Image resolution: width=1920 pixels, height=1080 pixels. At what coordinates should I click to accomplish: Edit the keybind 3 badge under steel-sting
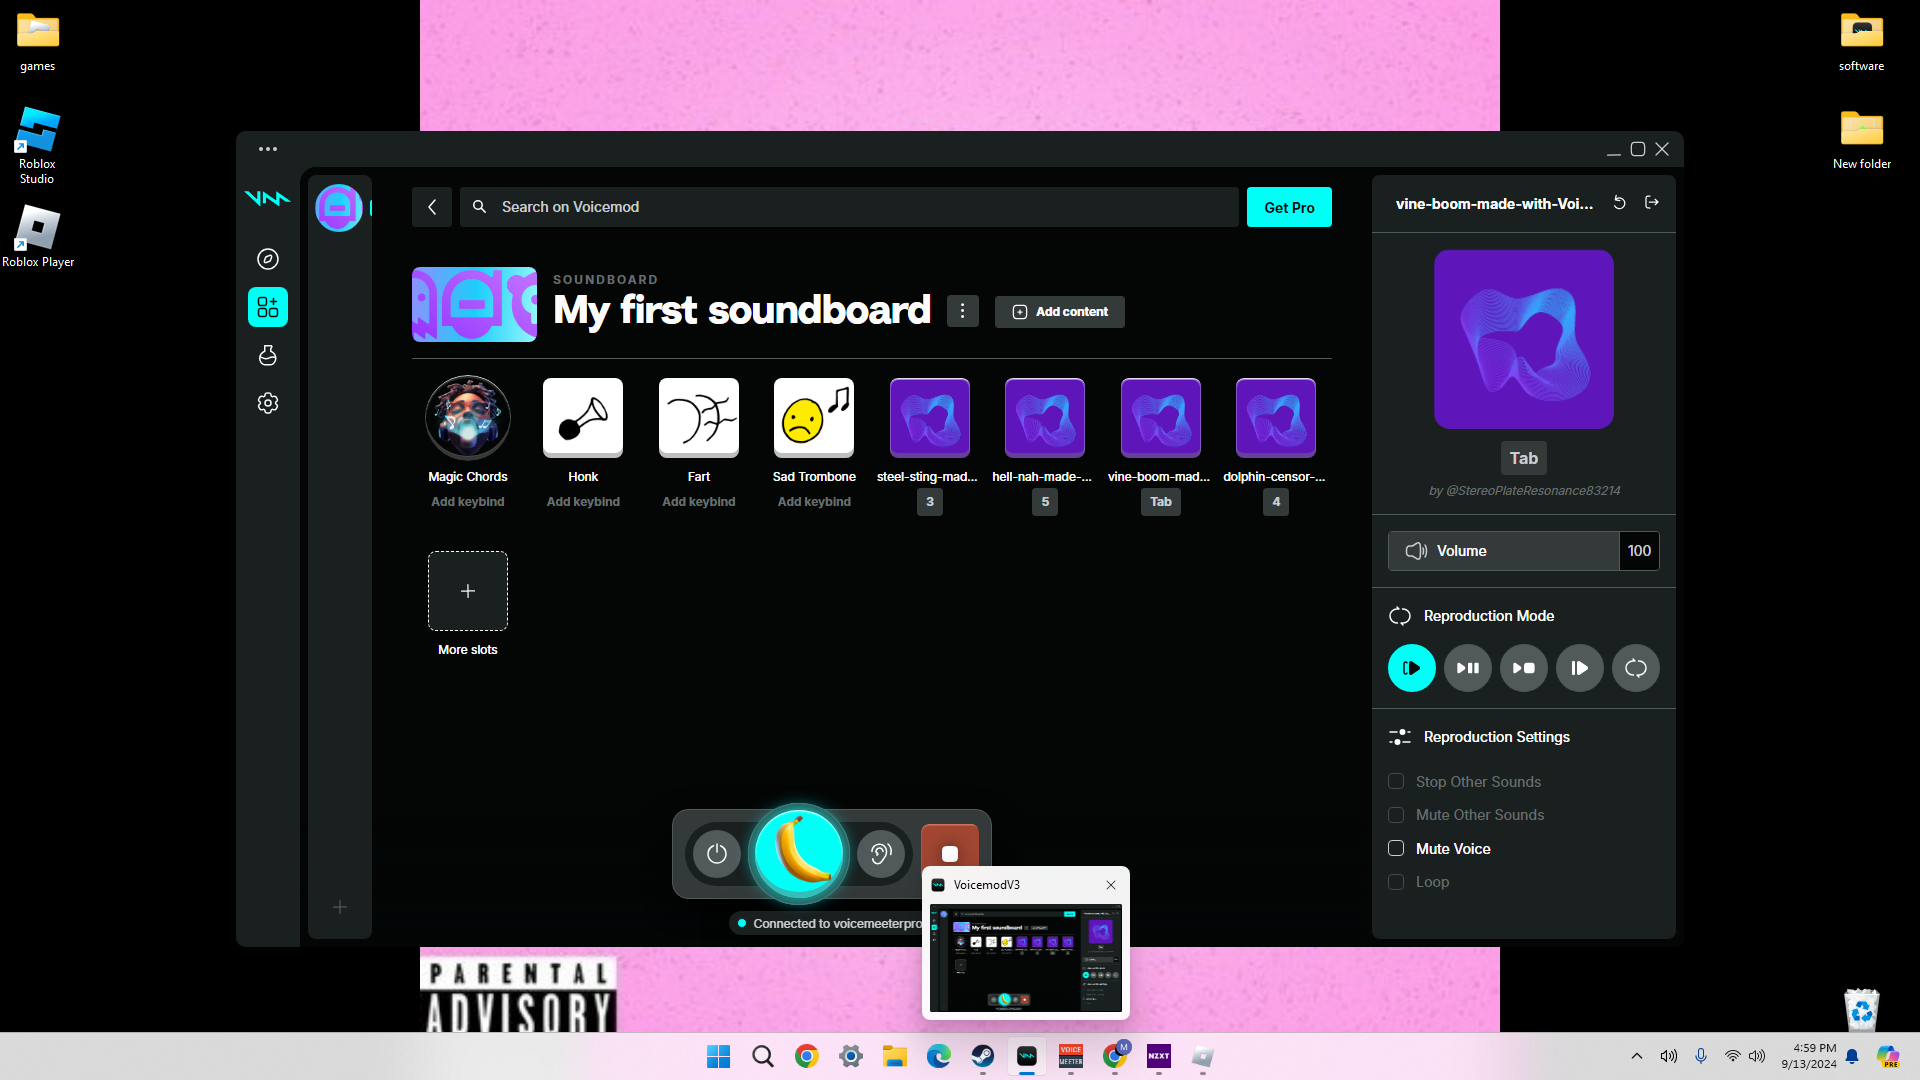pos(930,502)
